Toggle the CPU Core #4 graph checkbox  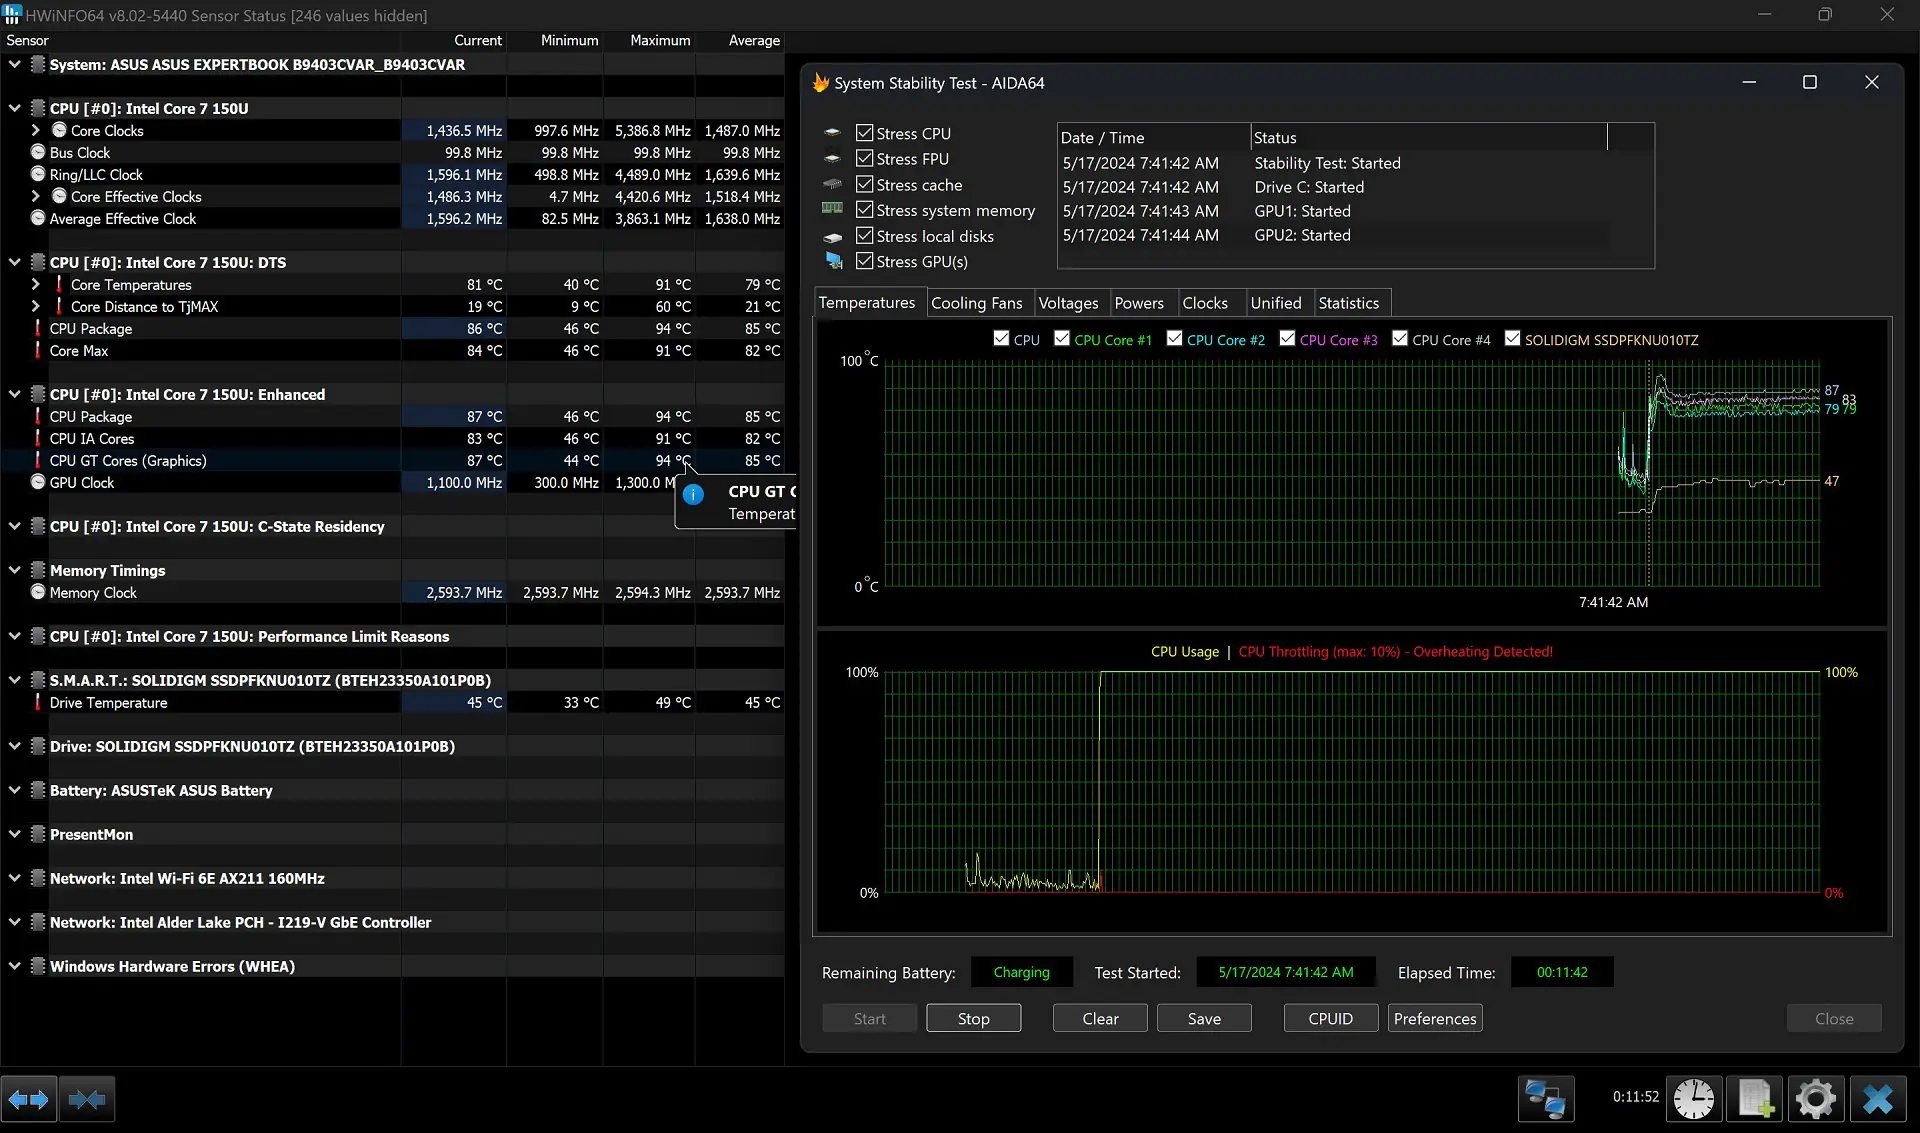pyautogui.click(x=1400, y=339)
